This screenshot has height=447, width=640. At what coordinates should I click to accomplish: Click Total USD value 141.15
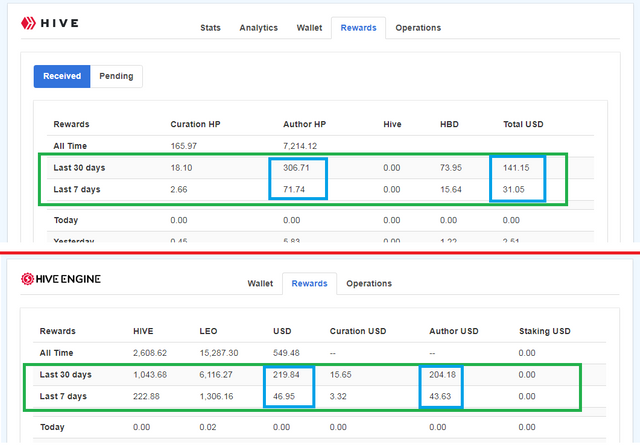(516, 168)
